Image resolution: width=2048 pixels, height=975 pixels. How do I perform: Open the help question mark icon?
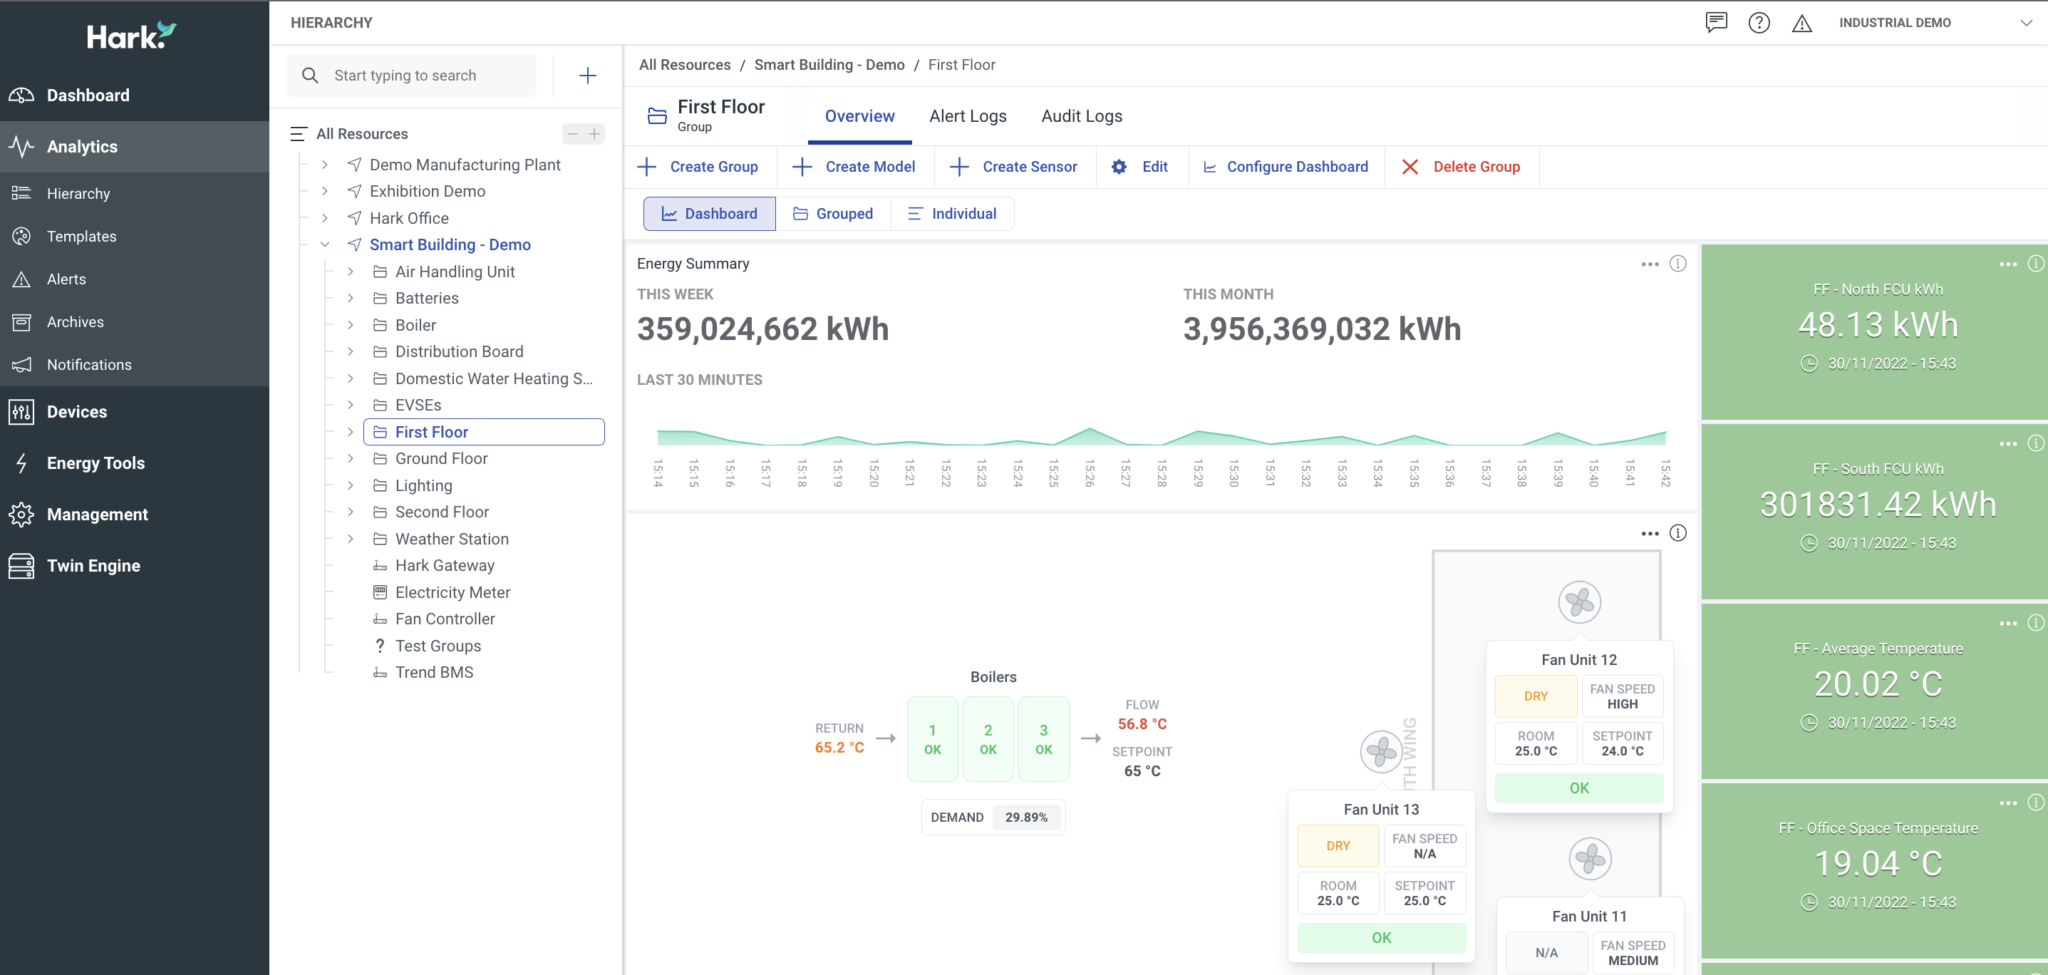click(x=1759, y=22)
